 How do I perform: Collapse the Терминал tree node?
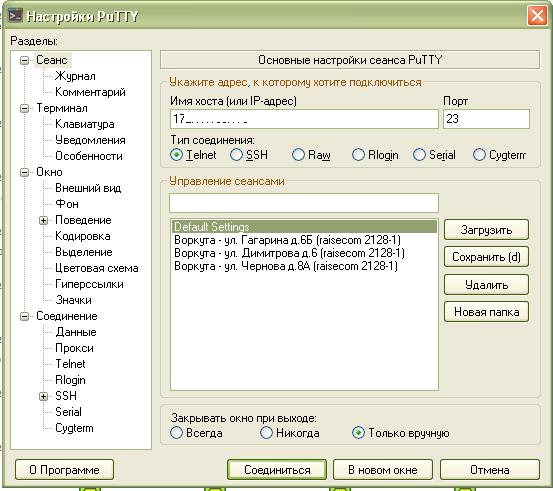coord(24,108)
